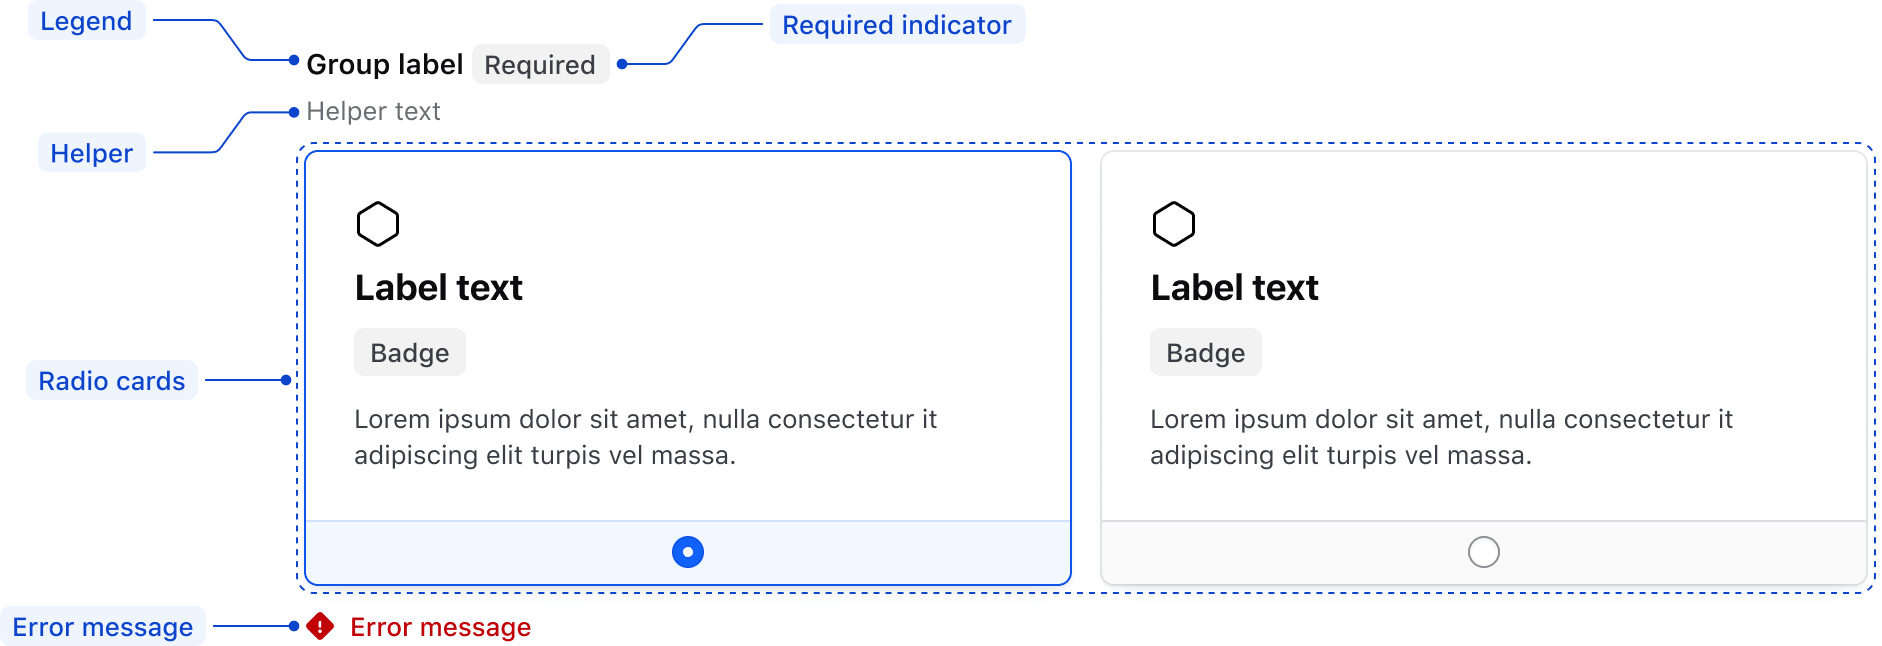
Task: Click the hexagon icon in the second card
Action: click(x=1173, y=224)
